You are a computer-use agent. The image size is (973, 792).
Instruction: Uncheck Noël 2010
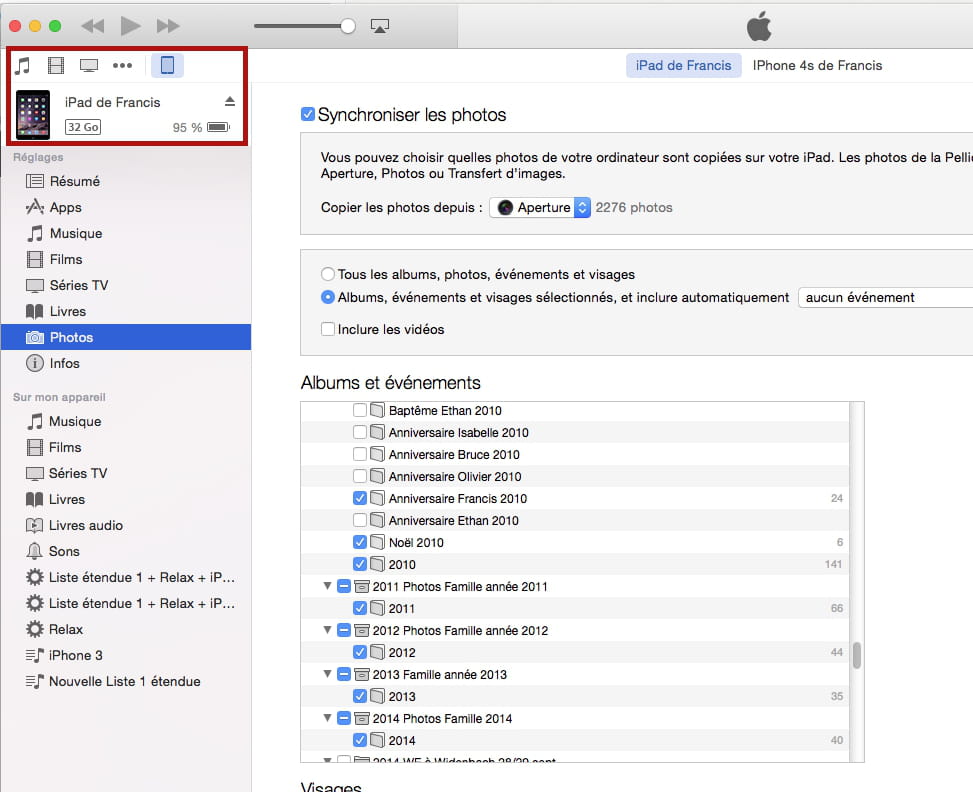pos(359,542)
